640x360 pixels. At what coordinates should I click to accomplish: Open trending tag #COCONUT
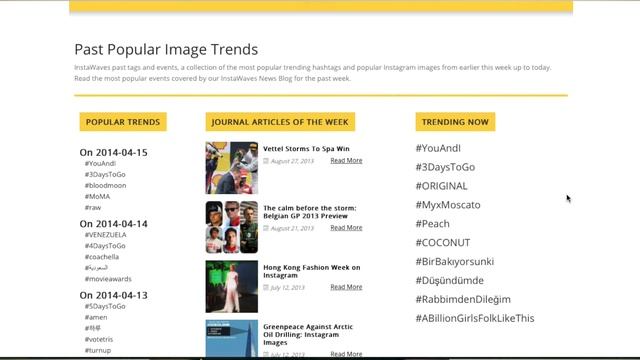(x=443, y=242)
